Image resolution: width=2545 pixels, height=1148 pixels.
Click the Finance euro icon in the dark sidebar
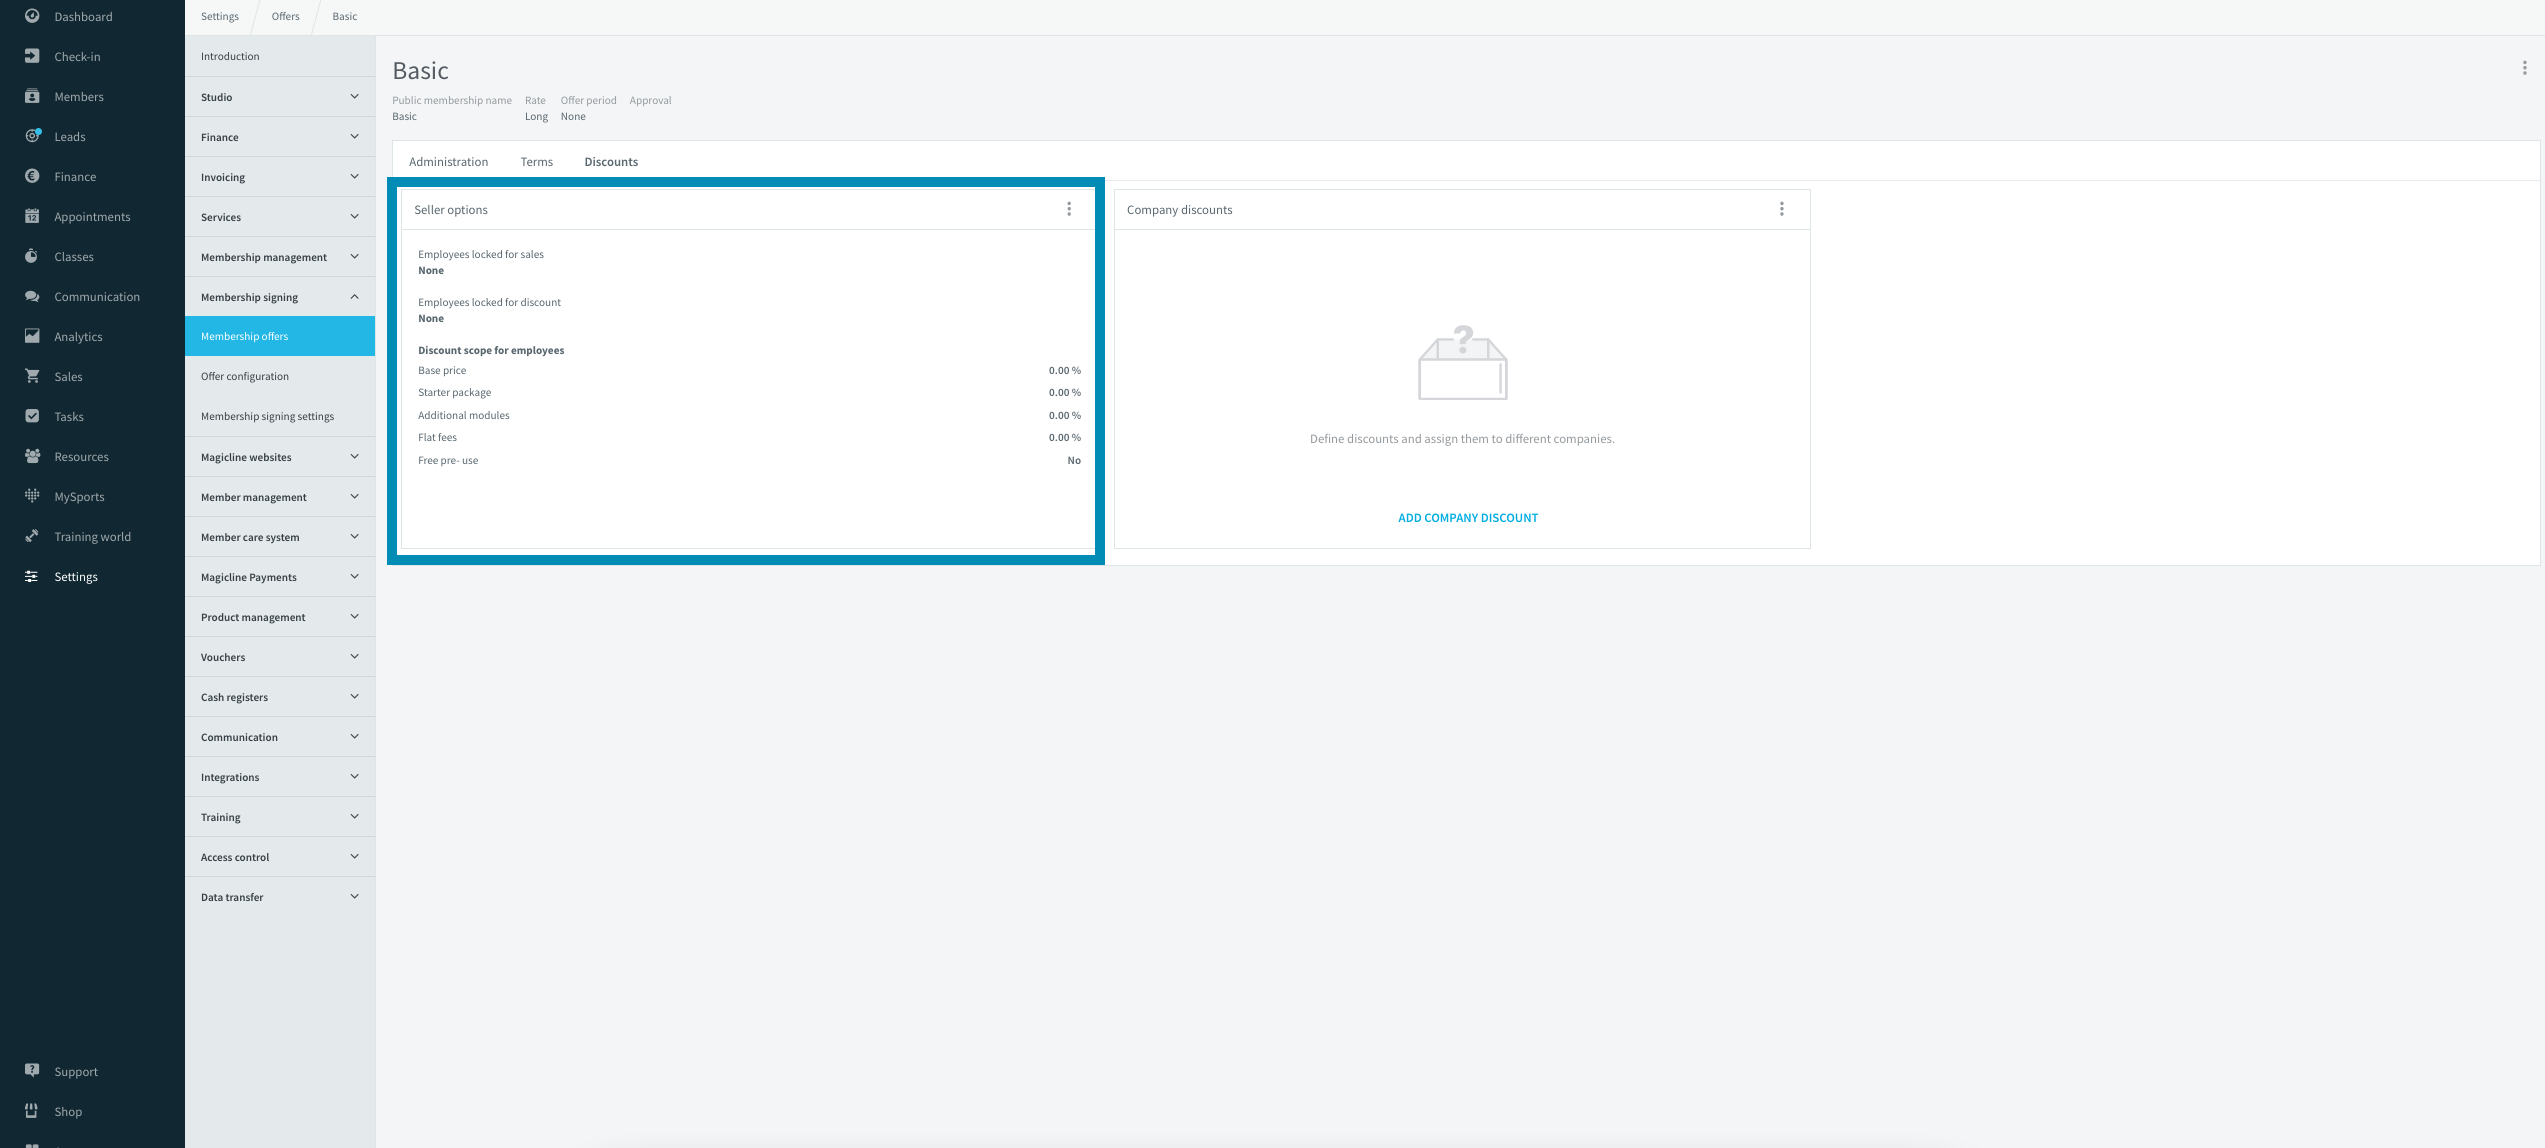coord(32,176)
